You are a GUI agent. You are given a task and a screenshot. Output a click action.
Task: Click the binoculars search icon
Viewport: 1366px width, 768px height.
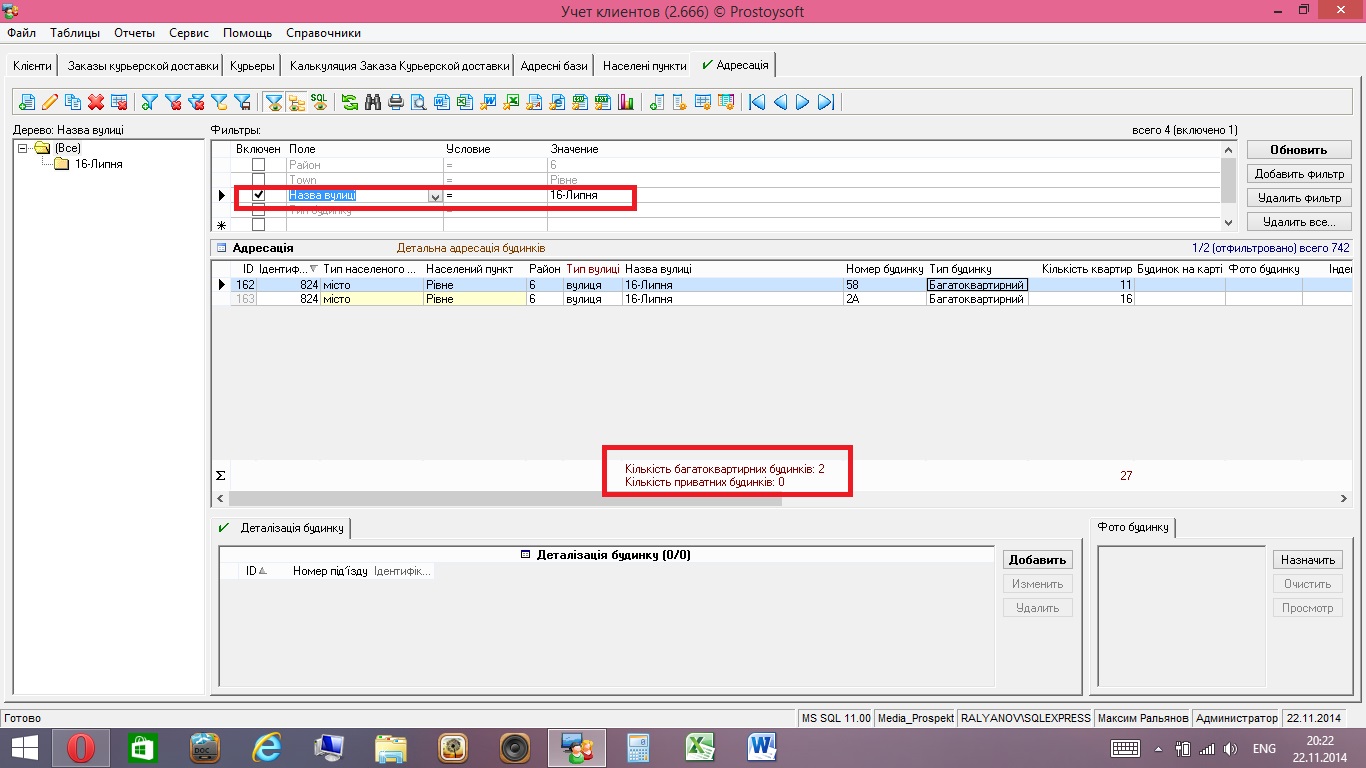click(x=373, y=102)
